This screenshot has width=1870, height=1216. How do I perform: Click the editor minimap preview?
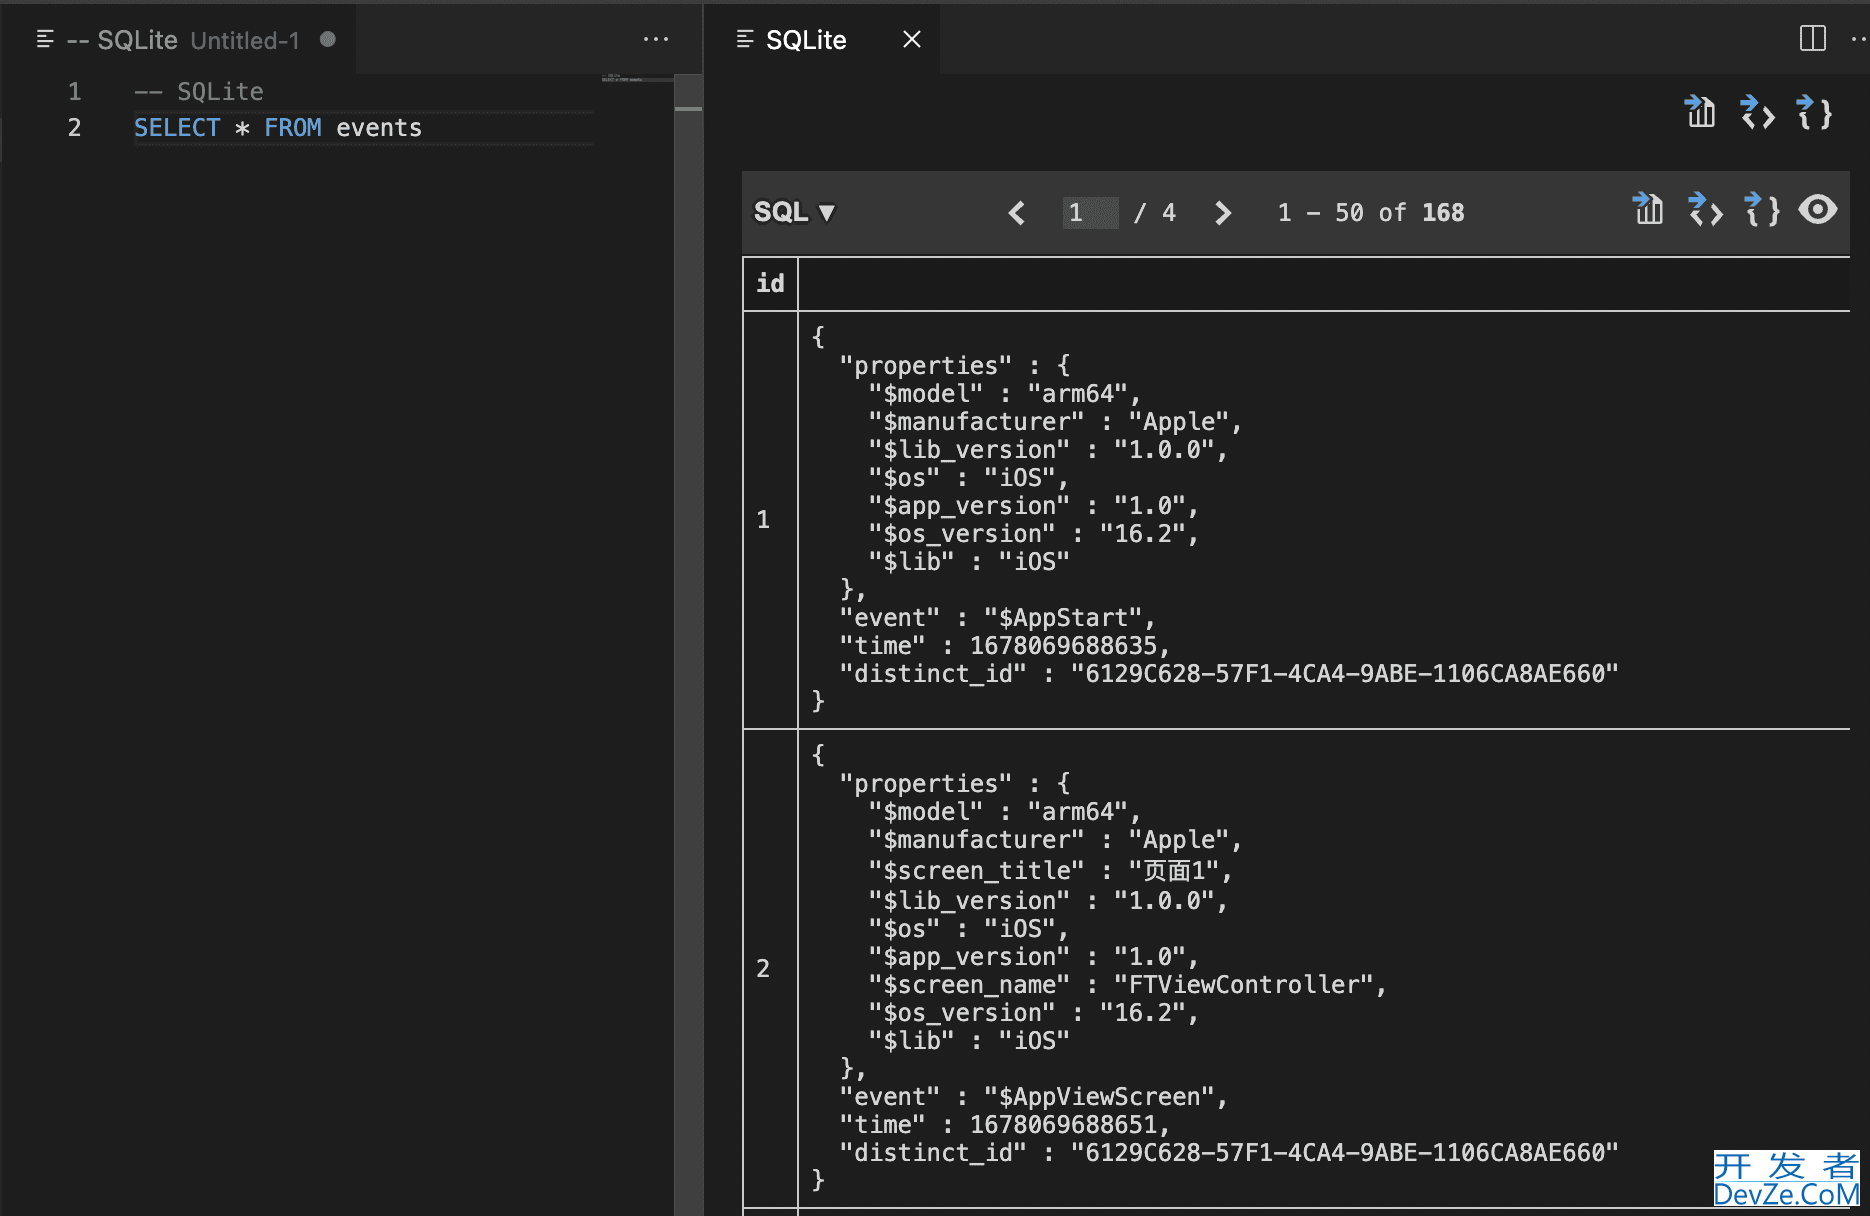(637, 78)
